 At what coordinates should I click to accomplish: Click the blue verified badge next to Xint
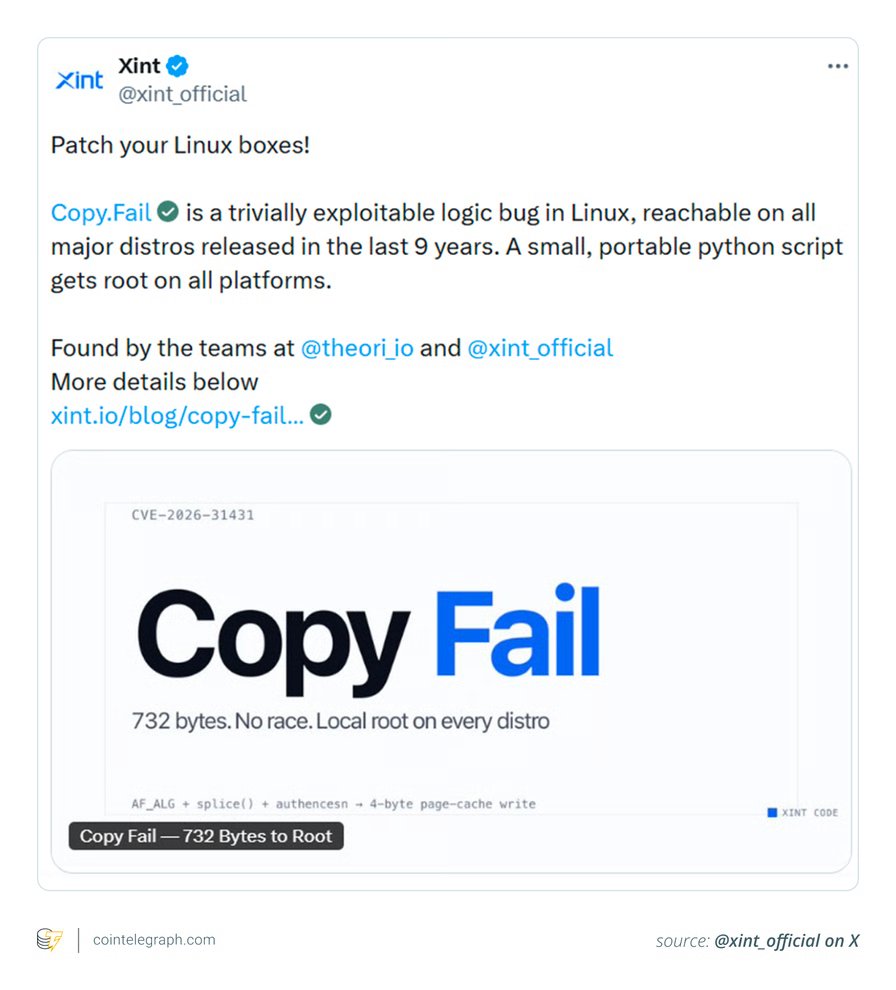click(177, 66)
